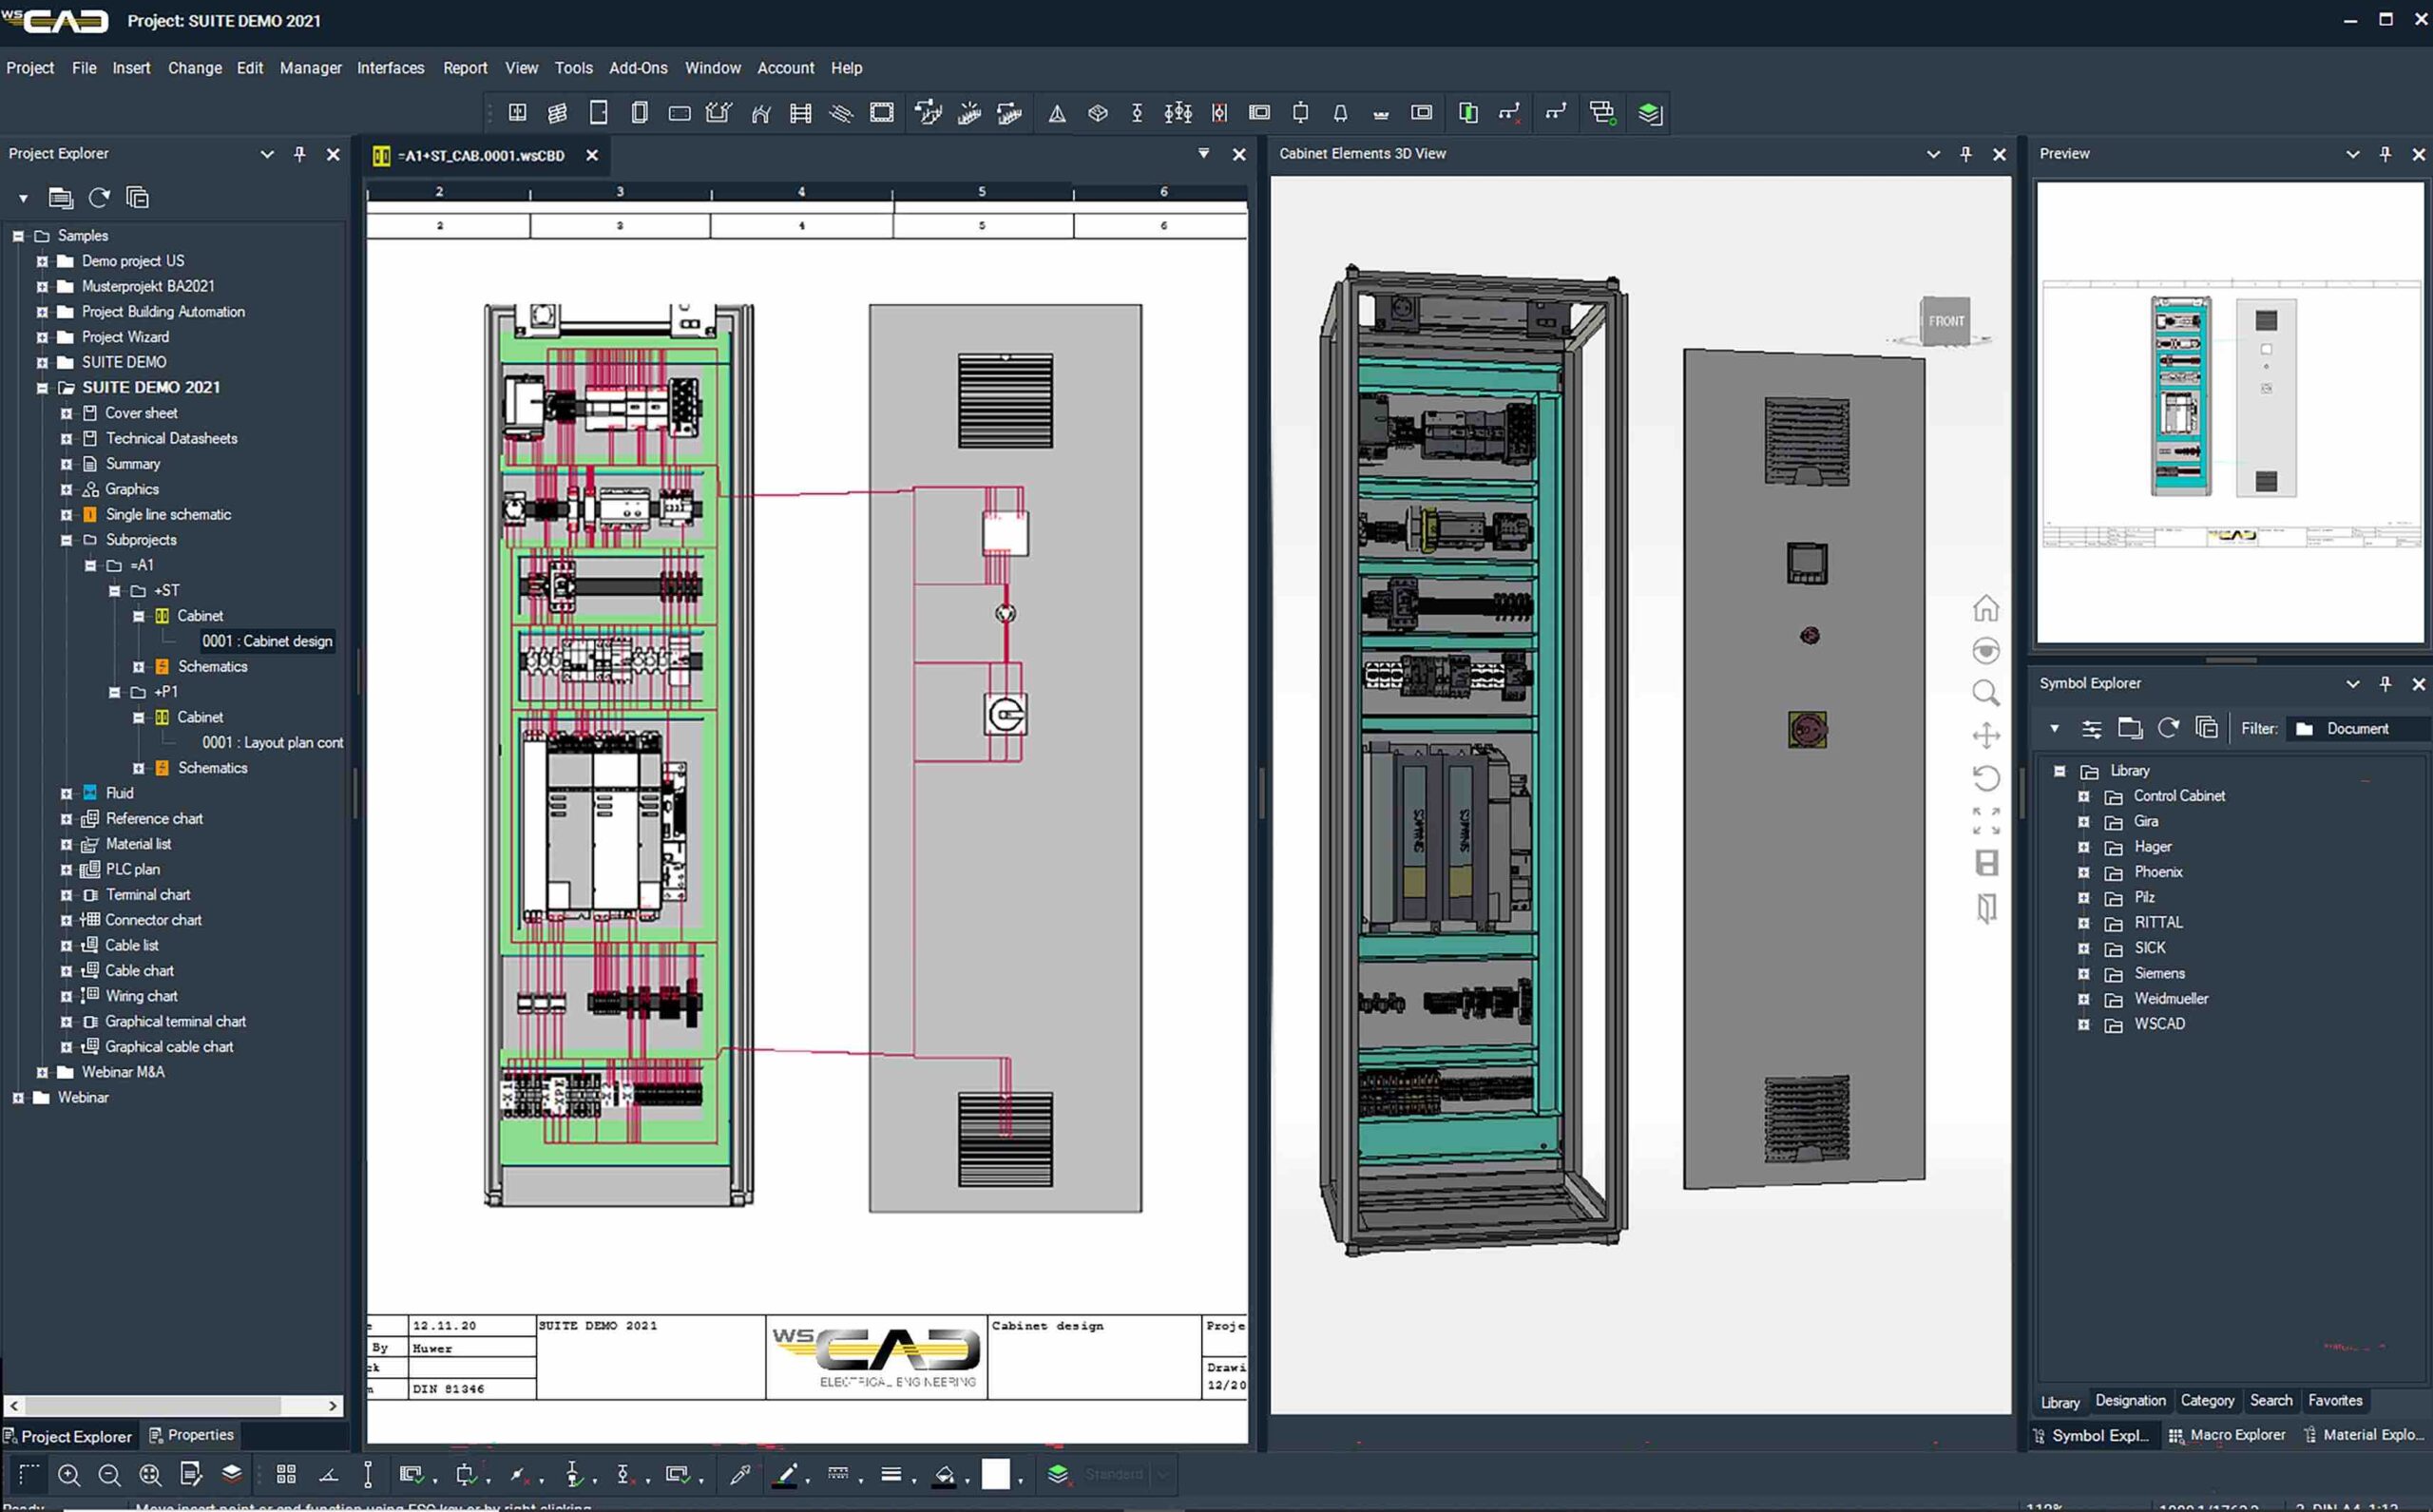This screenshot has width=2433, height=1512.
Task: Select the pan arrows icon in 3D view
Action: (x=1986, y=736)
